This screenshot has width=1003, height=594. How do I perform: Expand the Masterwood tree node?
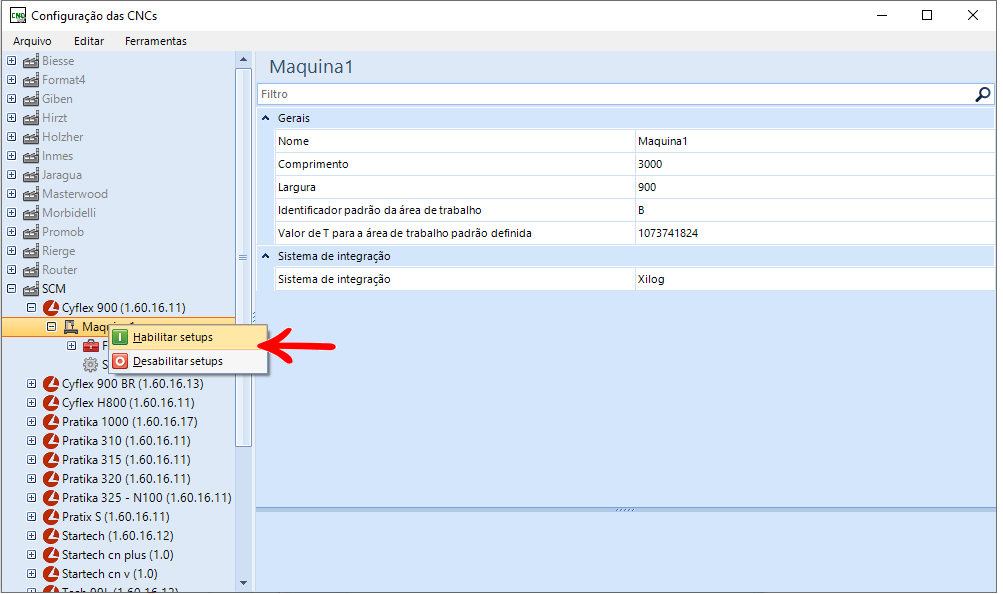[12, 194]
